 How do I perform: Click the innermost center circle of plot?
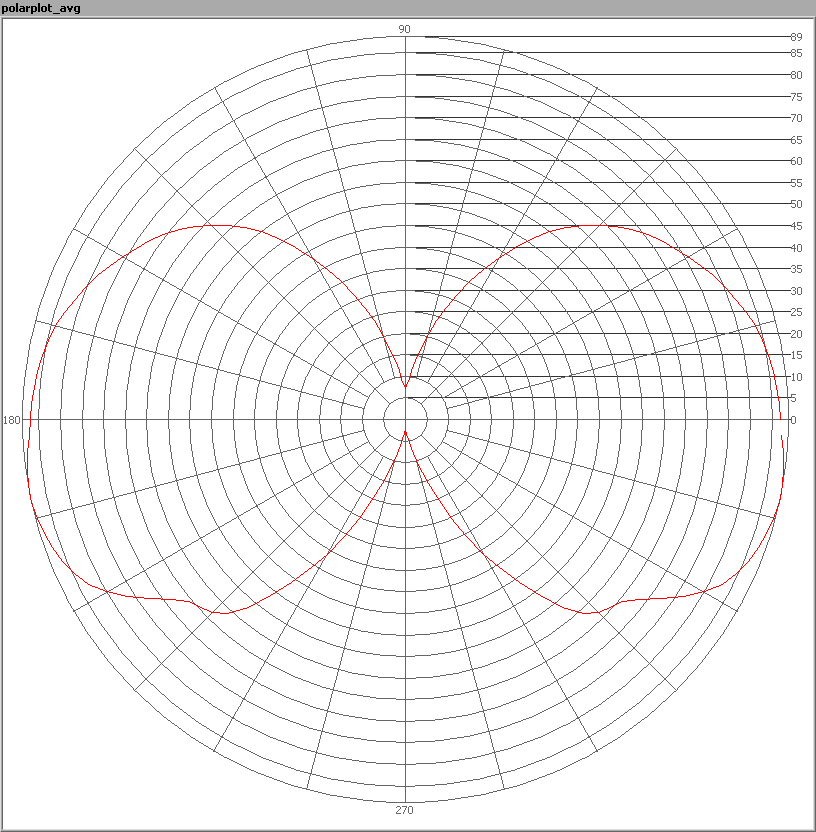pyautogui.click(x=405, y=420)
